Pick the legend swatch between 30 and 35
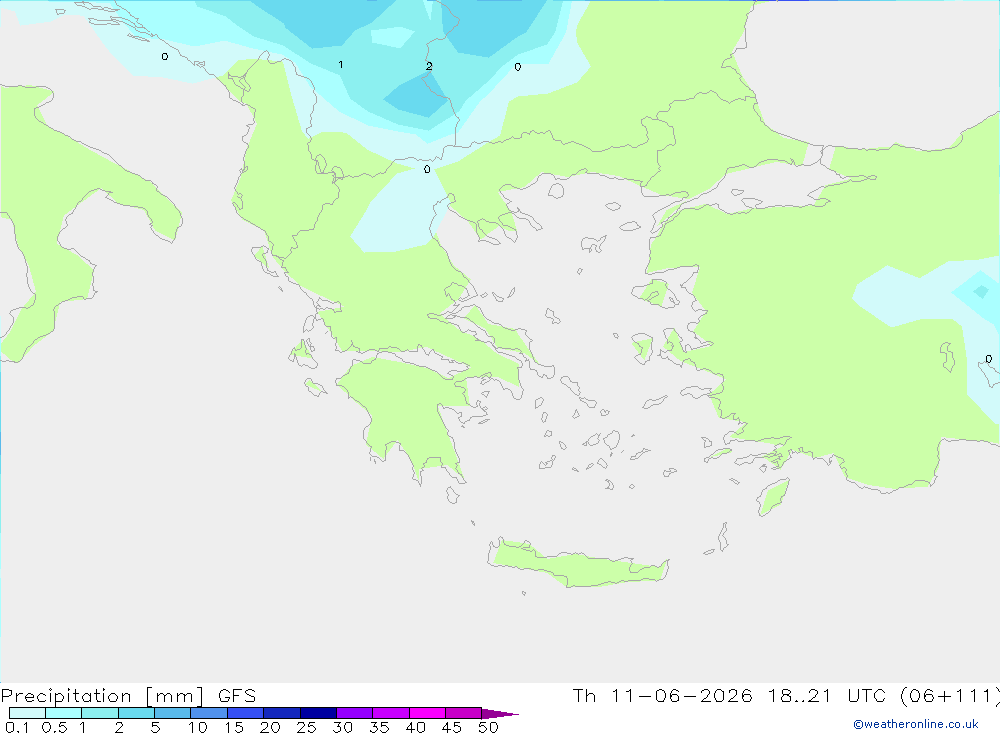 click(x=355, y=713)
